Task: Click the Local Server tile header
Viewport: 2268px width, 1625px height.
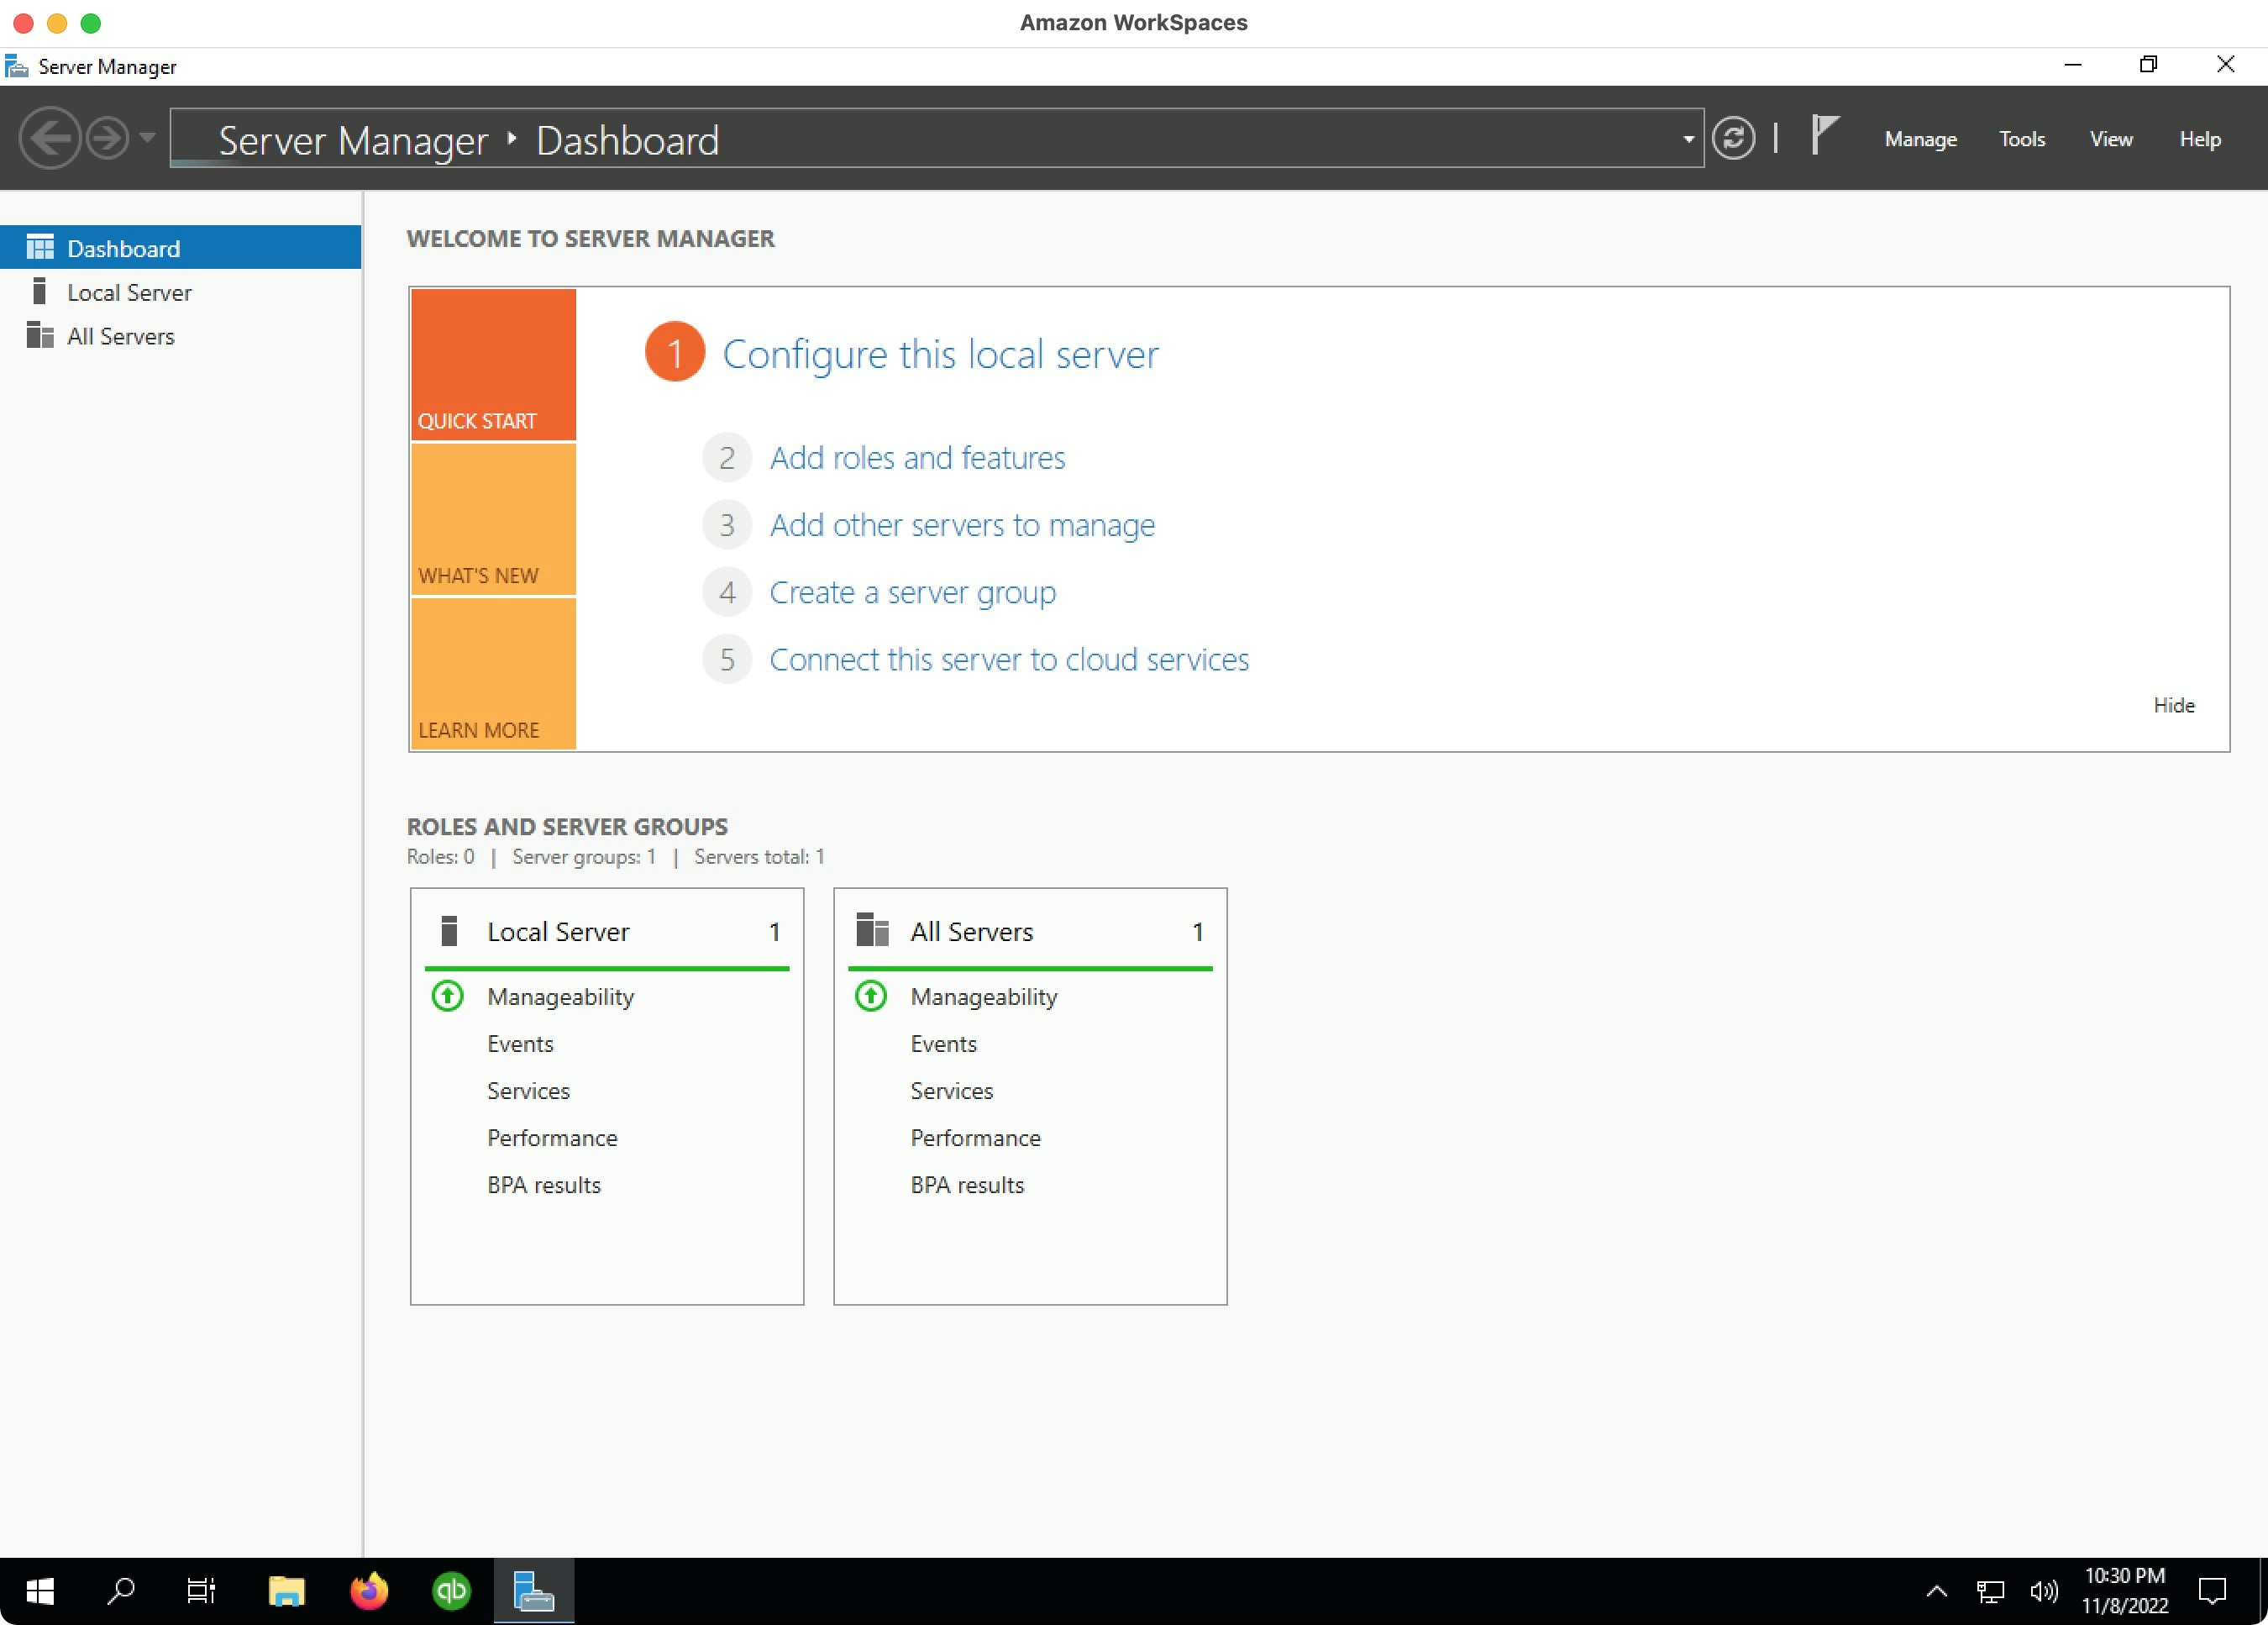Action: (x=607, y=931)
